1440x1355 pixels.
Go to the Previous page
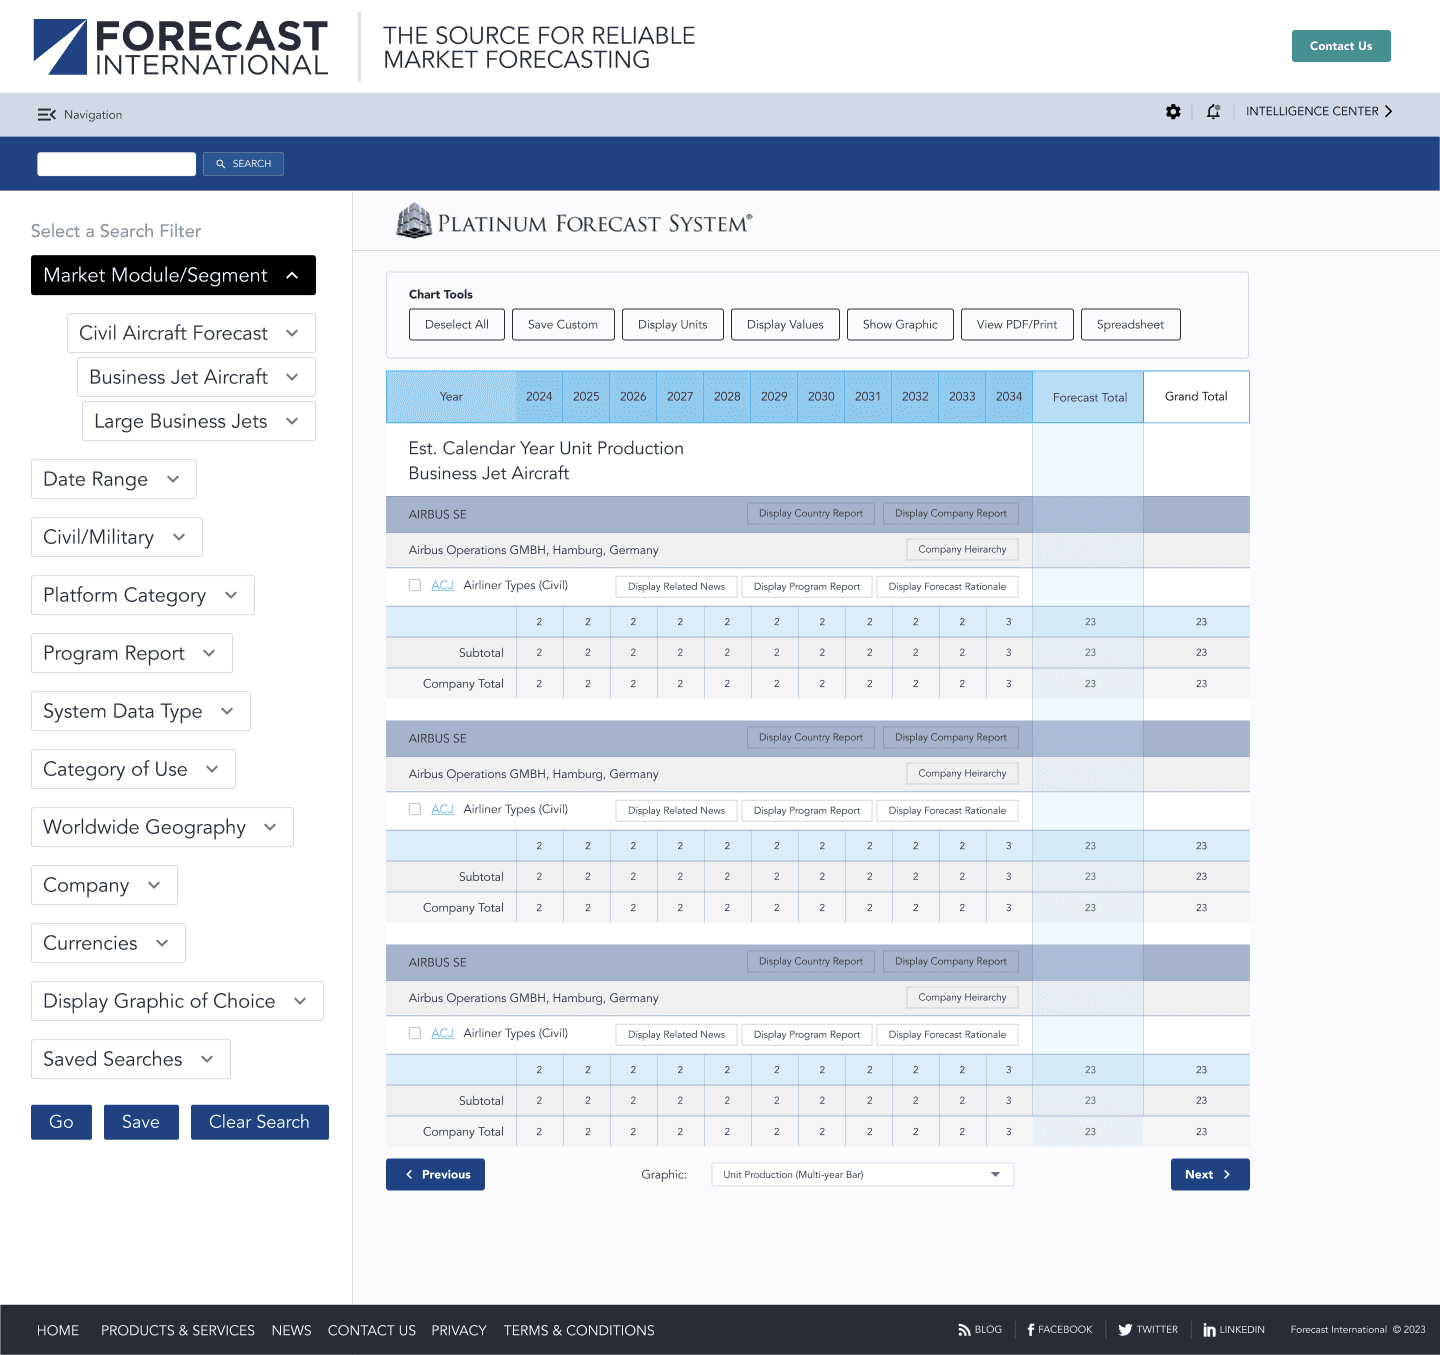(x=435, y=1175)
